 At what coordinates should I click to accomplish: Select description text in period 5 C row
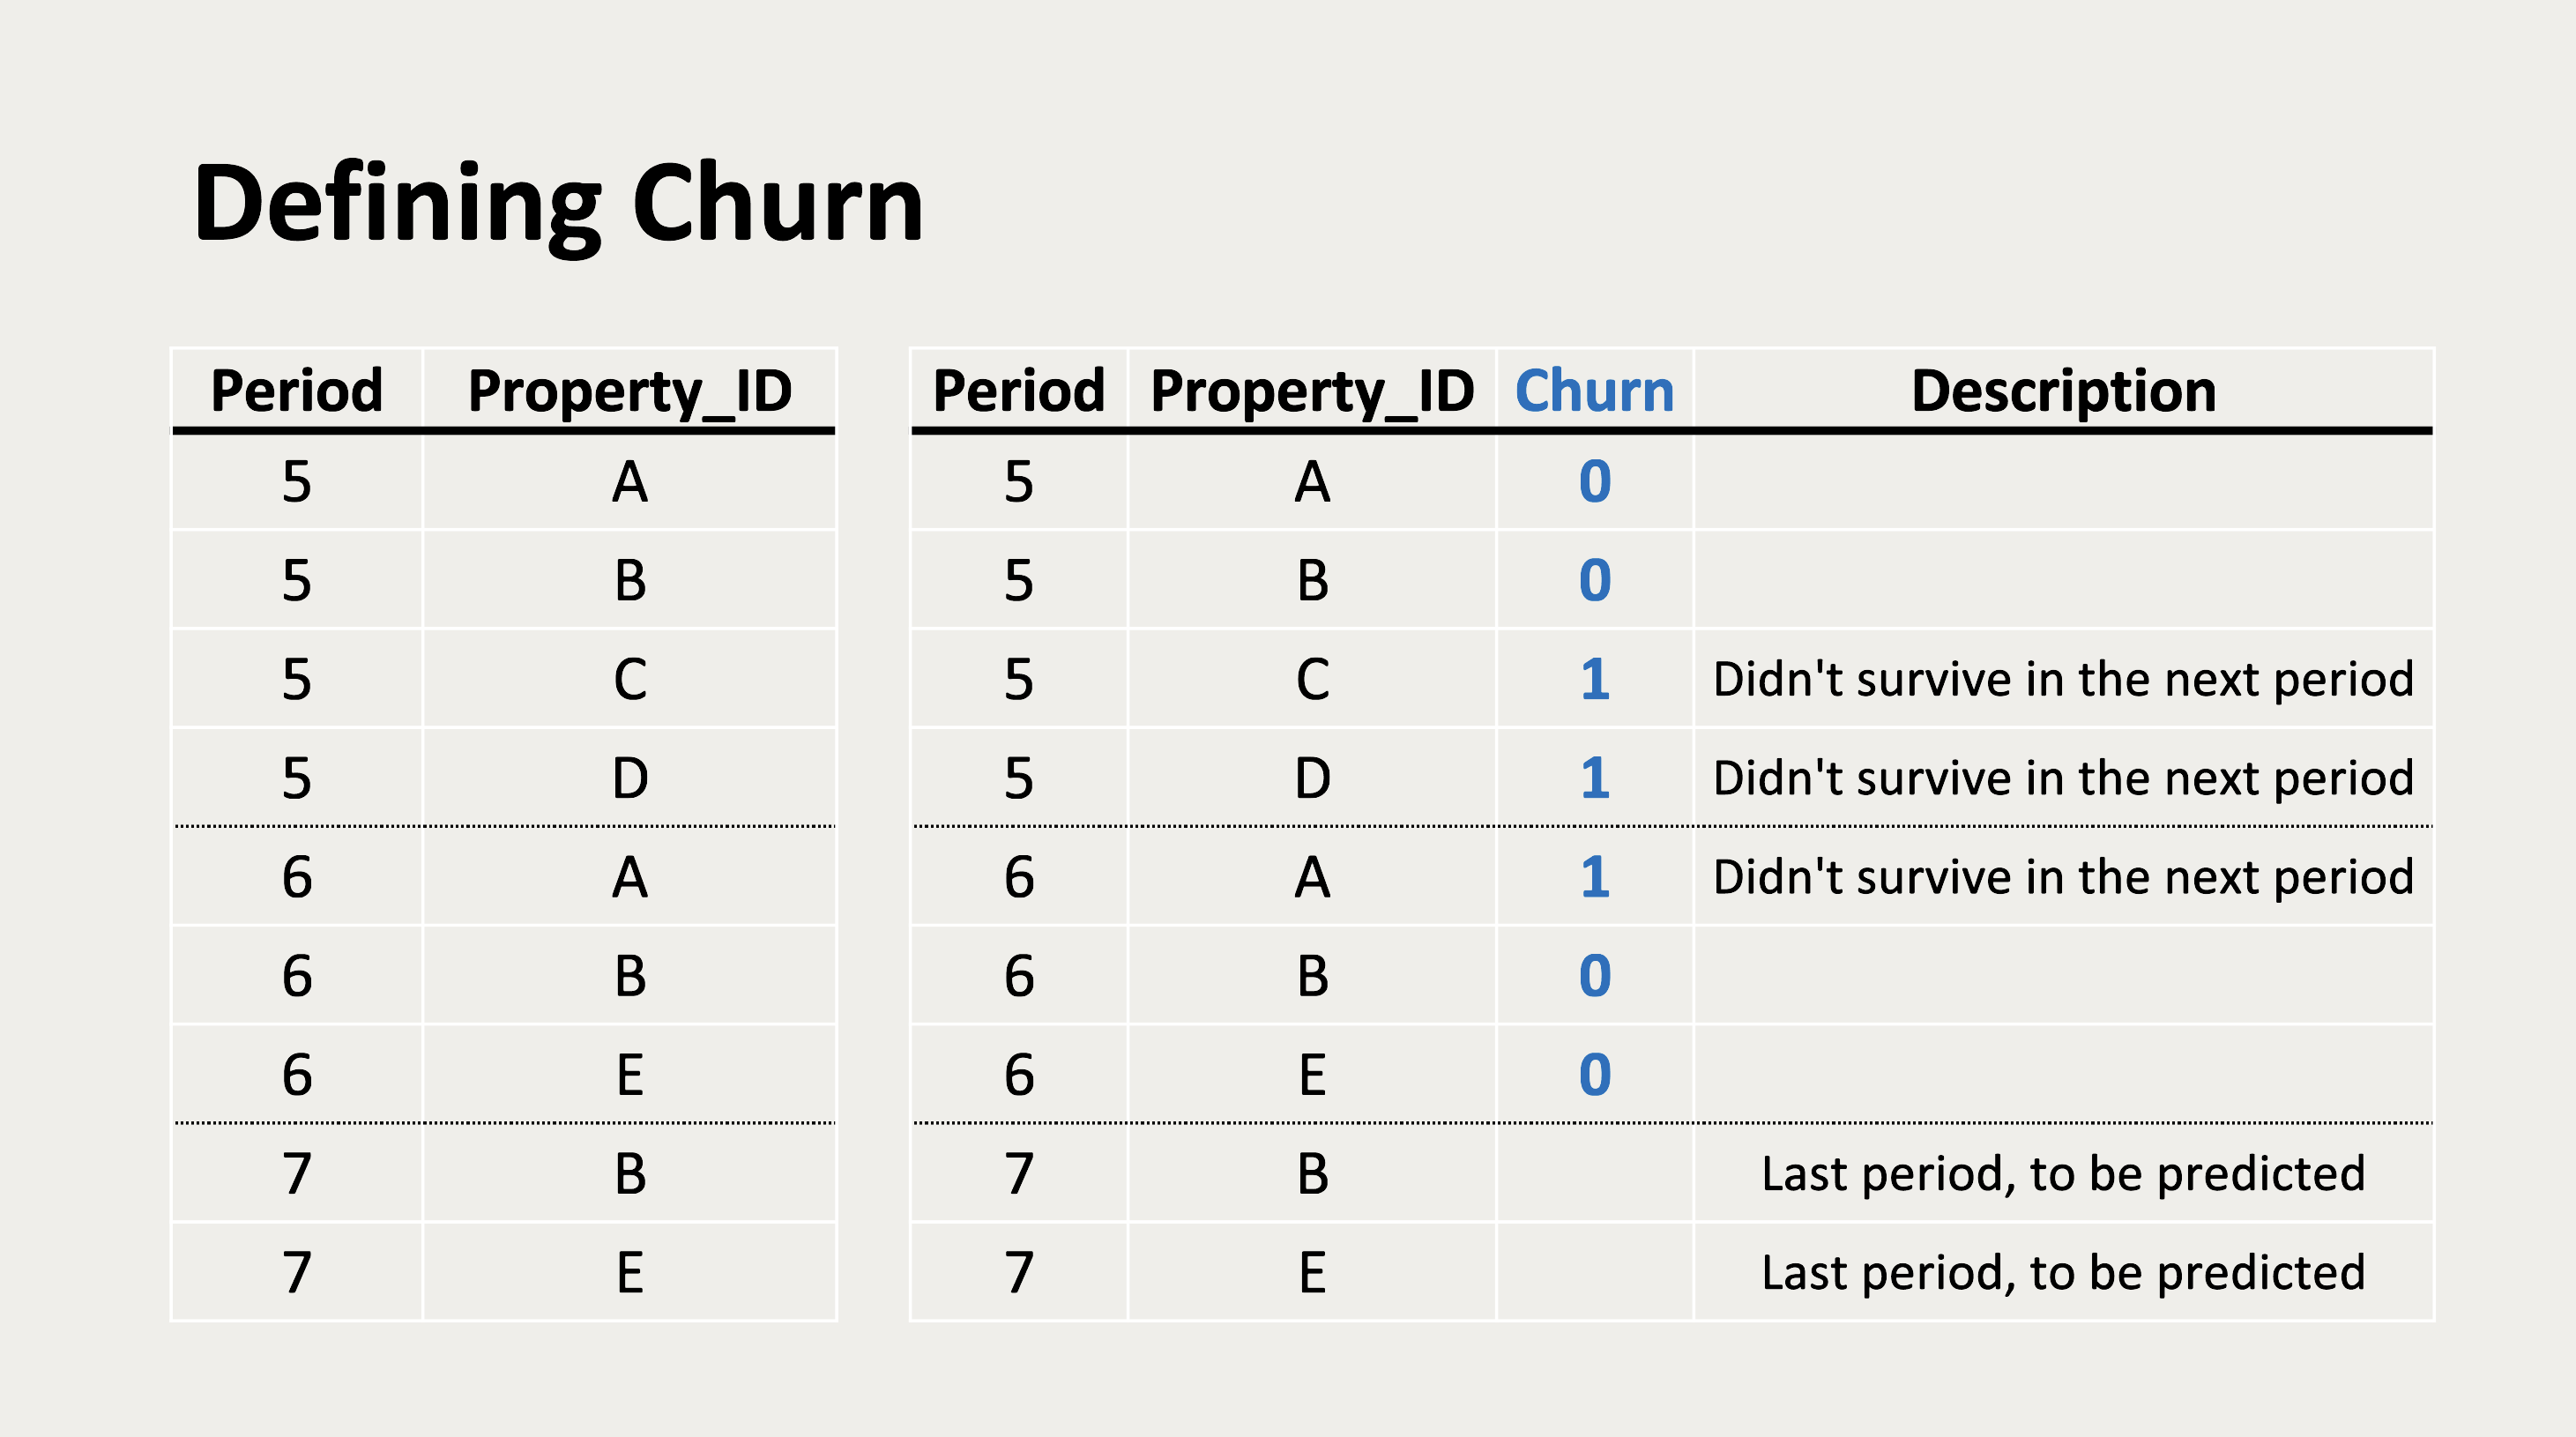coord(2063,680)
